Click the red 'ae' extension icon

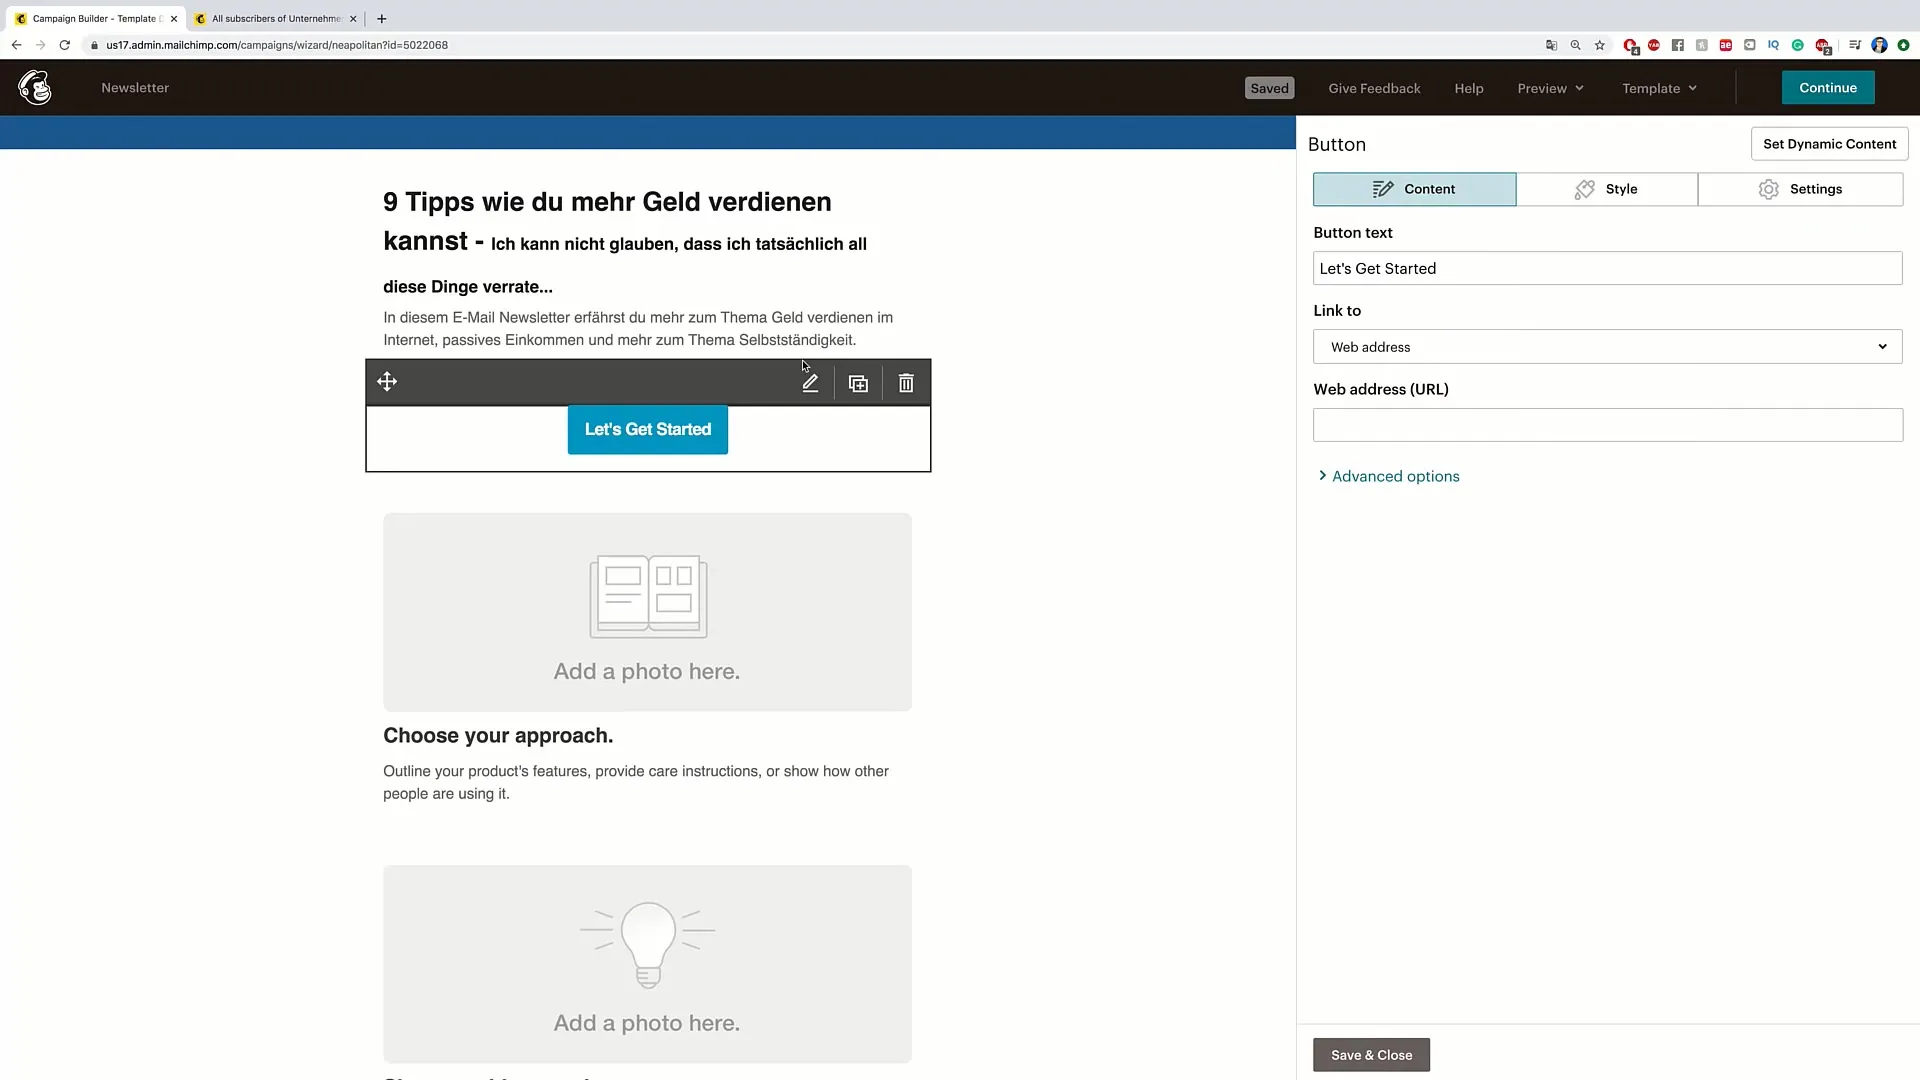point(1726,45)
